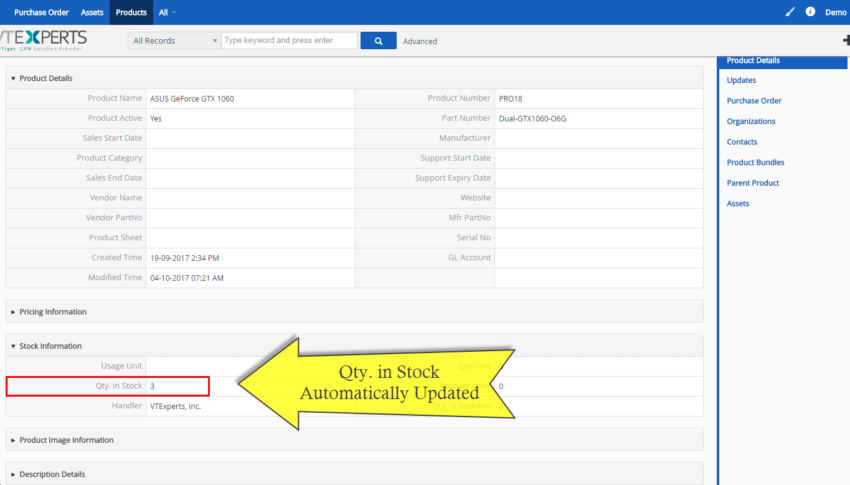Click the empty Website field

(x=598, y=198)
